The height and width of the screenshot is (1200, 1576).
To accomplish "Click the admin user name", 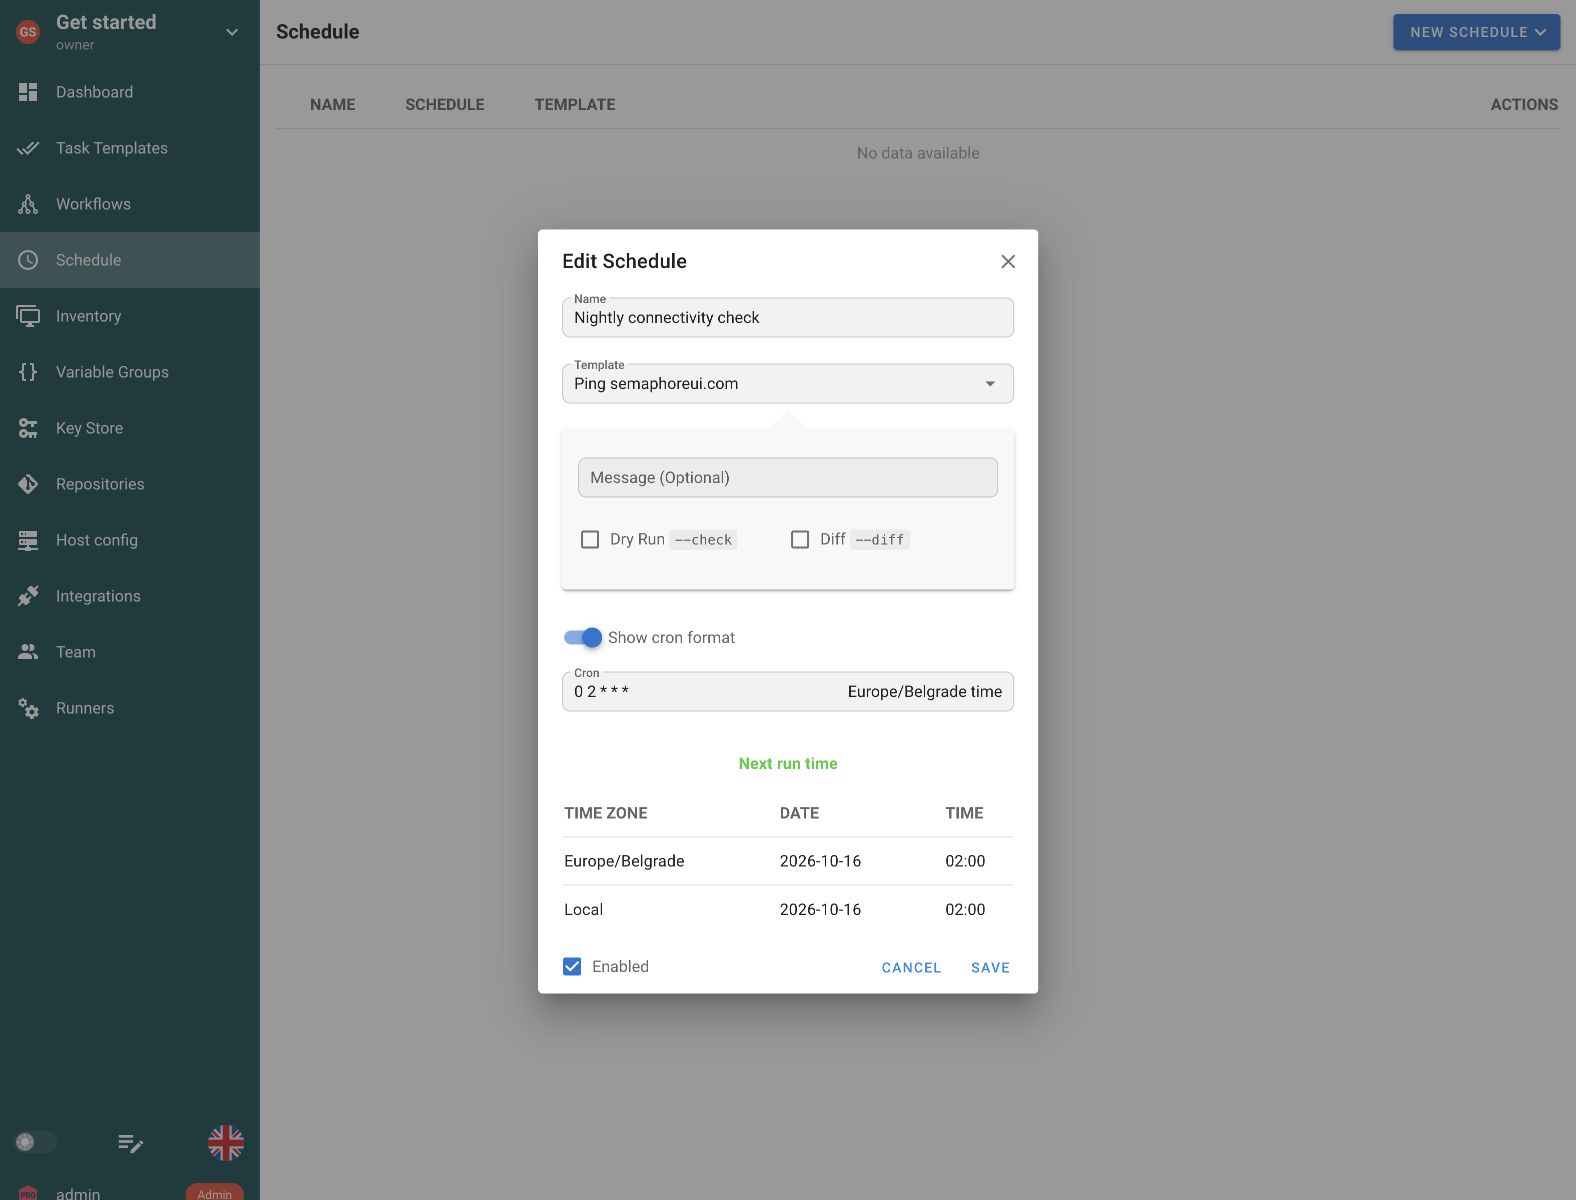I will 78,1193.
